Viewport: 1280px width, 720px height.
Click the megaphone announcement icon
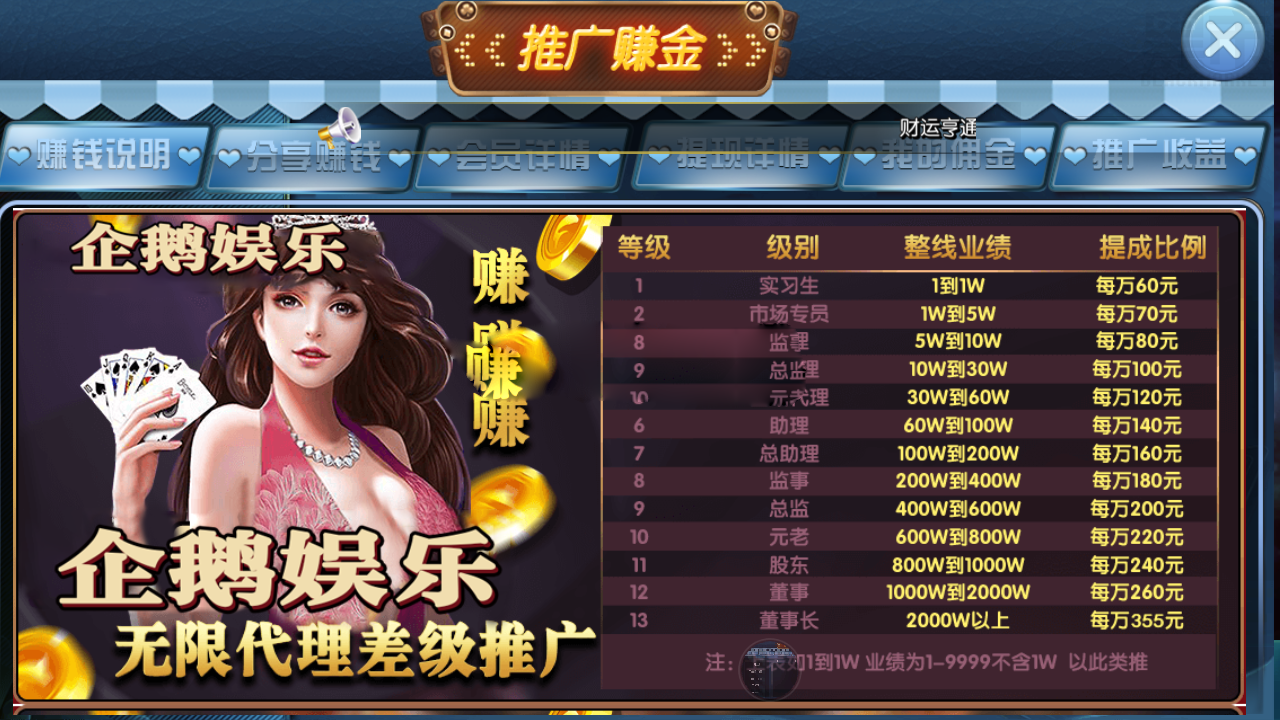click(x=340, y=128)
